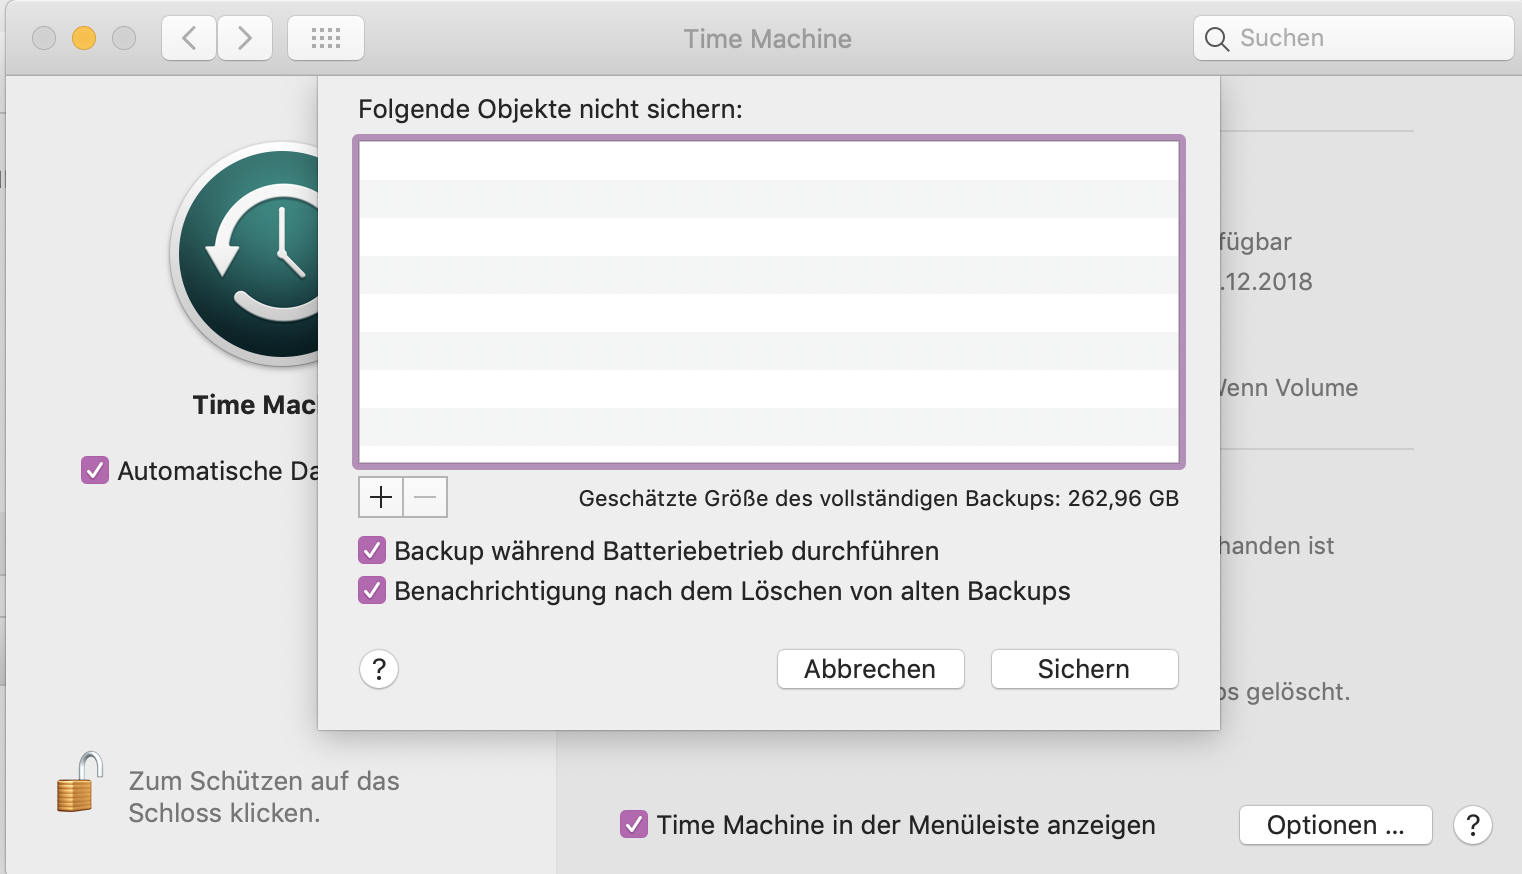Click into the Suchen search field
This screenshot has width=1522, height=874.
coord(1370,39)
